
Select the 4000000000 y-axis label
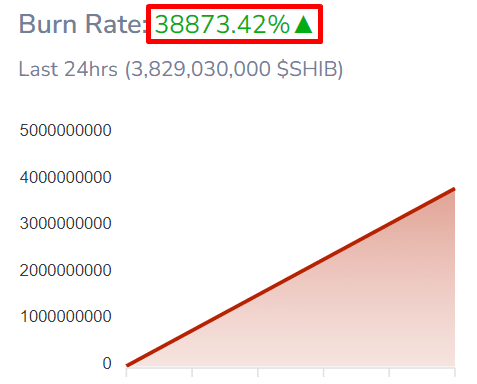(66, 177)
